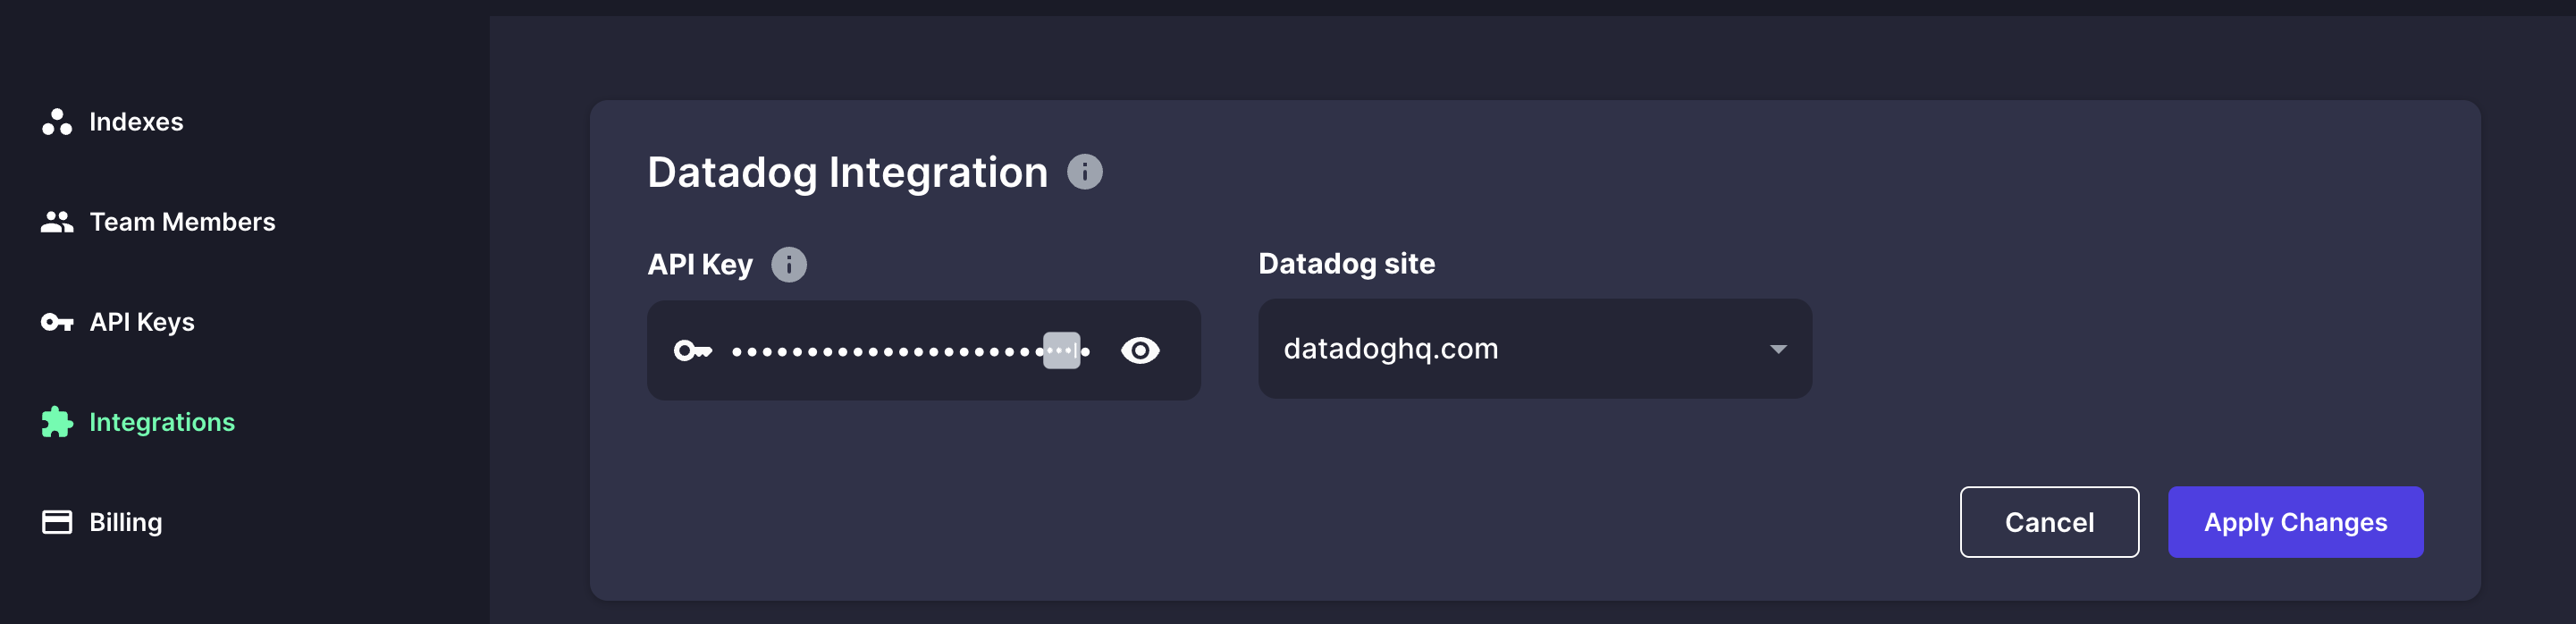Click the Team Members people icon
Viewport: 2576px width, 624px height.
point(57,222)
